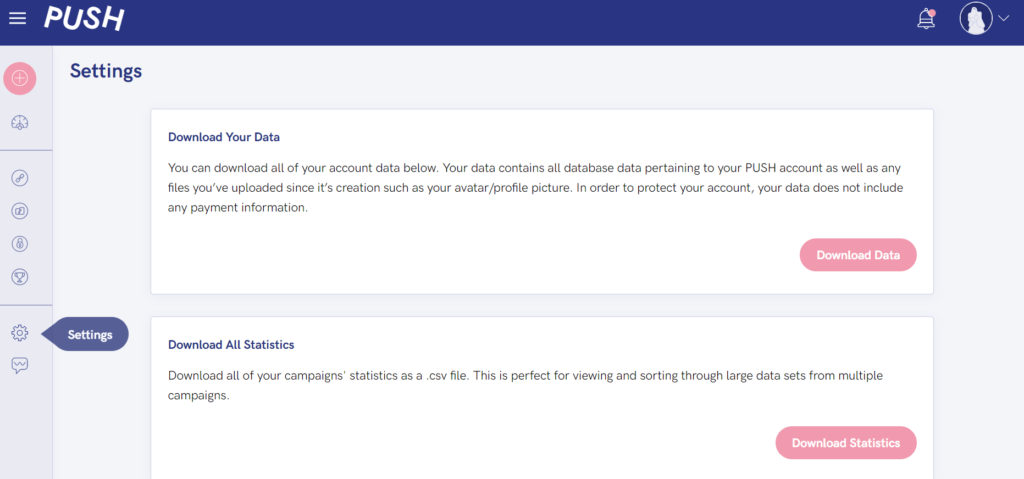Click the Download Your Data heading

click(x=224, y=137)
